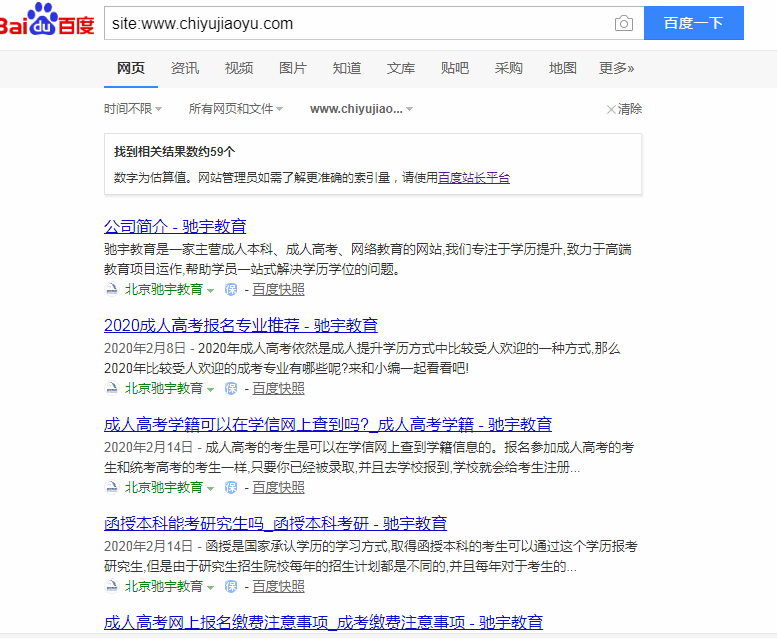Click 北京驰宇教育 under 2020成人高考报名 result
This screenshot has width=777, height=638.
[164, 389]
